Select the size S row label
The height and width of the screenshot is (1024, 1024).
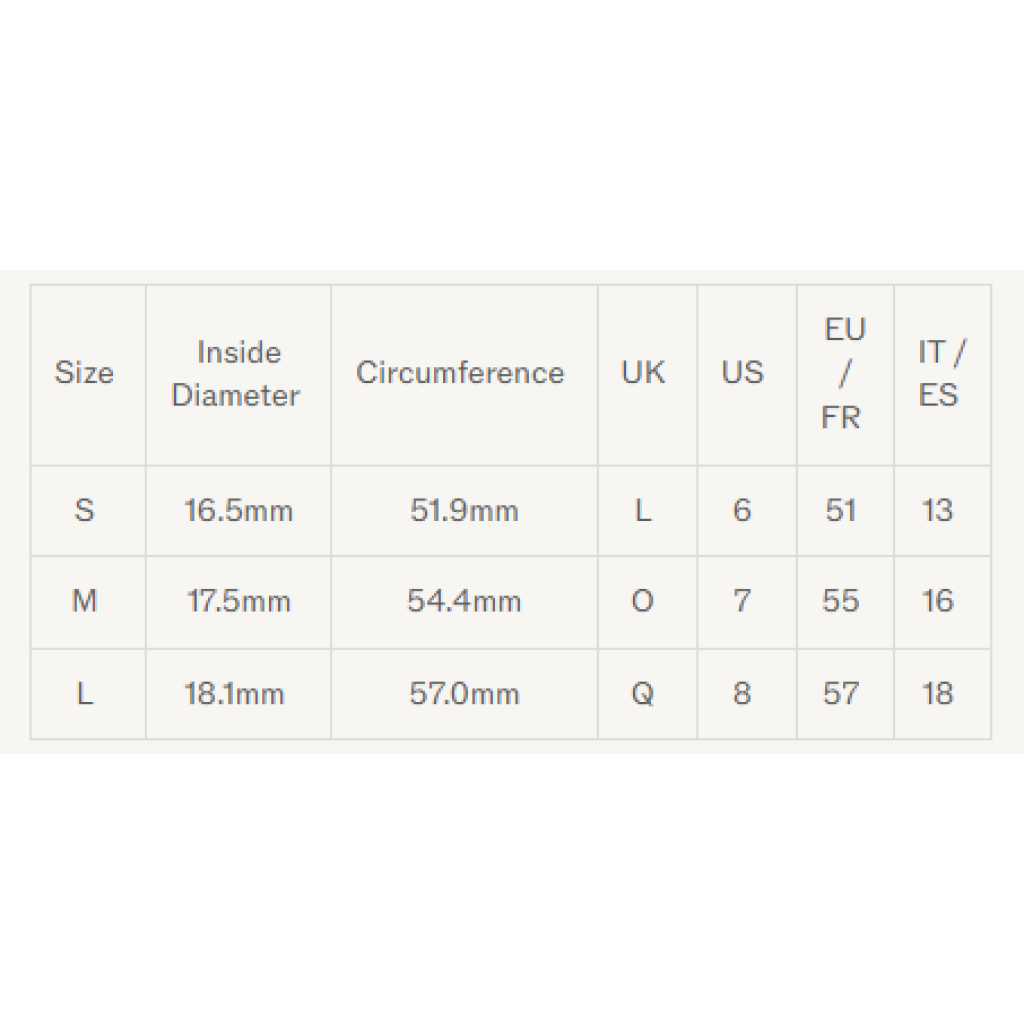84,511
